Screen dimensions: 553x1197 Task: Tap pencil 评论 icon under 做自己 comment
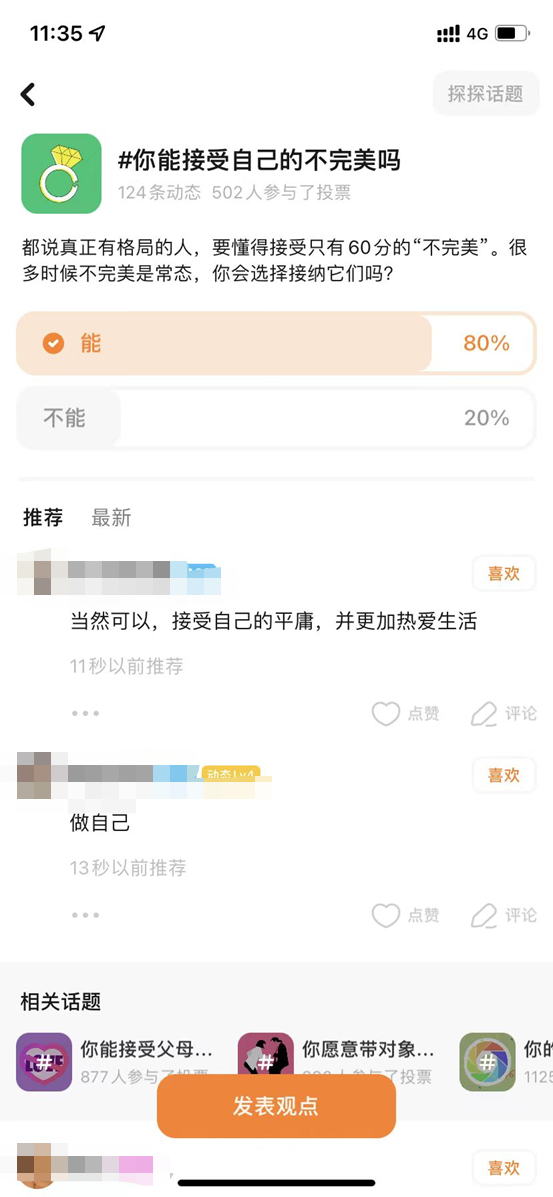483,915
